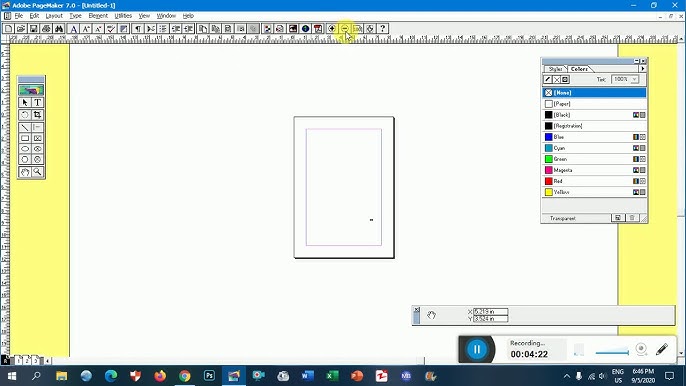Viewport: 686px width, 386px height.
Task: Select the Cropping tool
Action: point(38,115)
